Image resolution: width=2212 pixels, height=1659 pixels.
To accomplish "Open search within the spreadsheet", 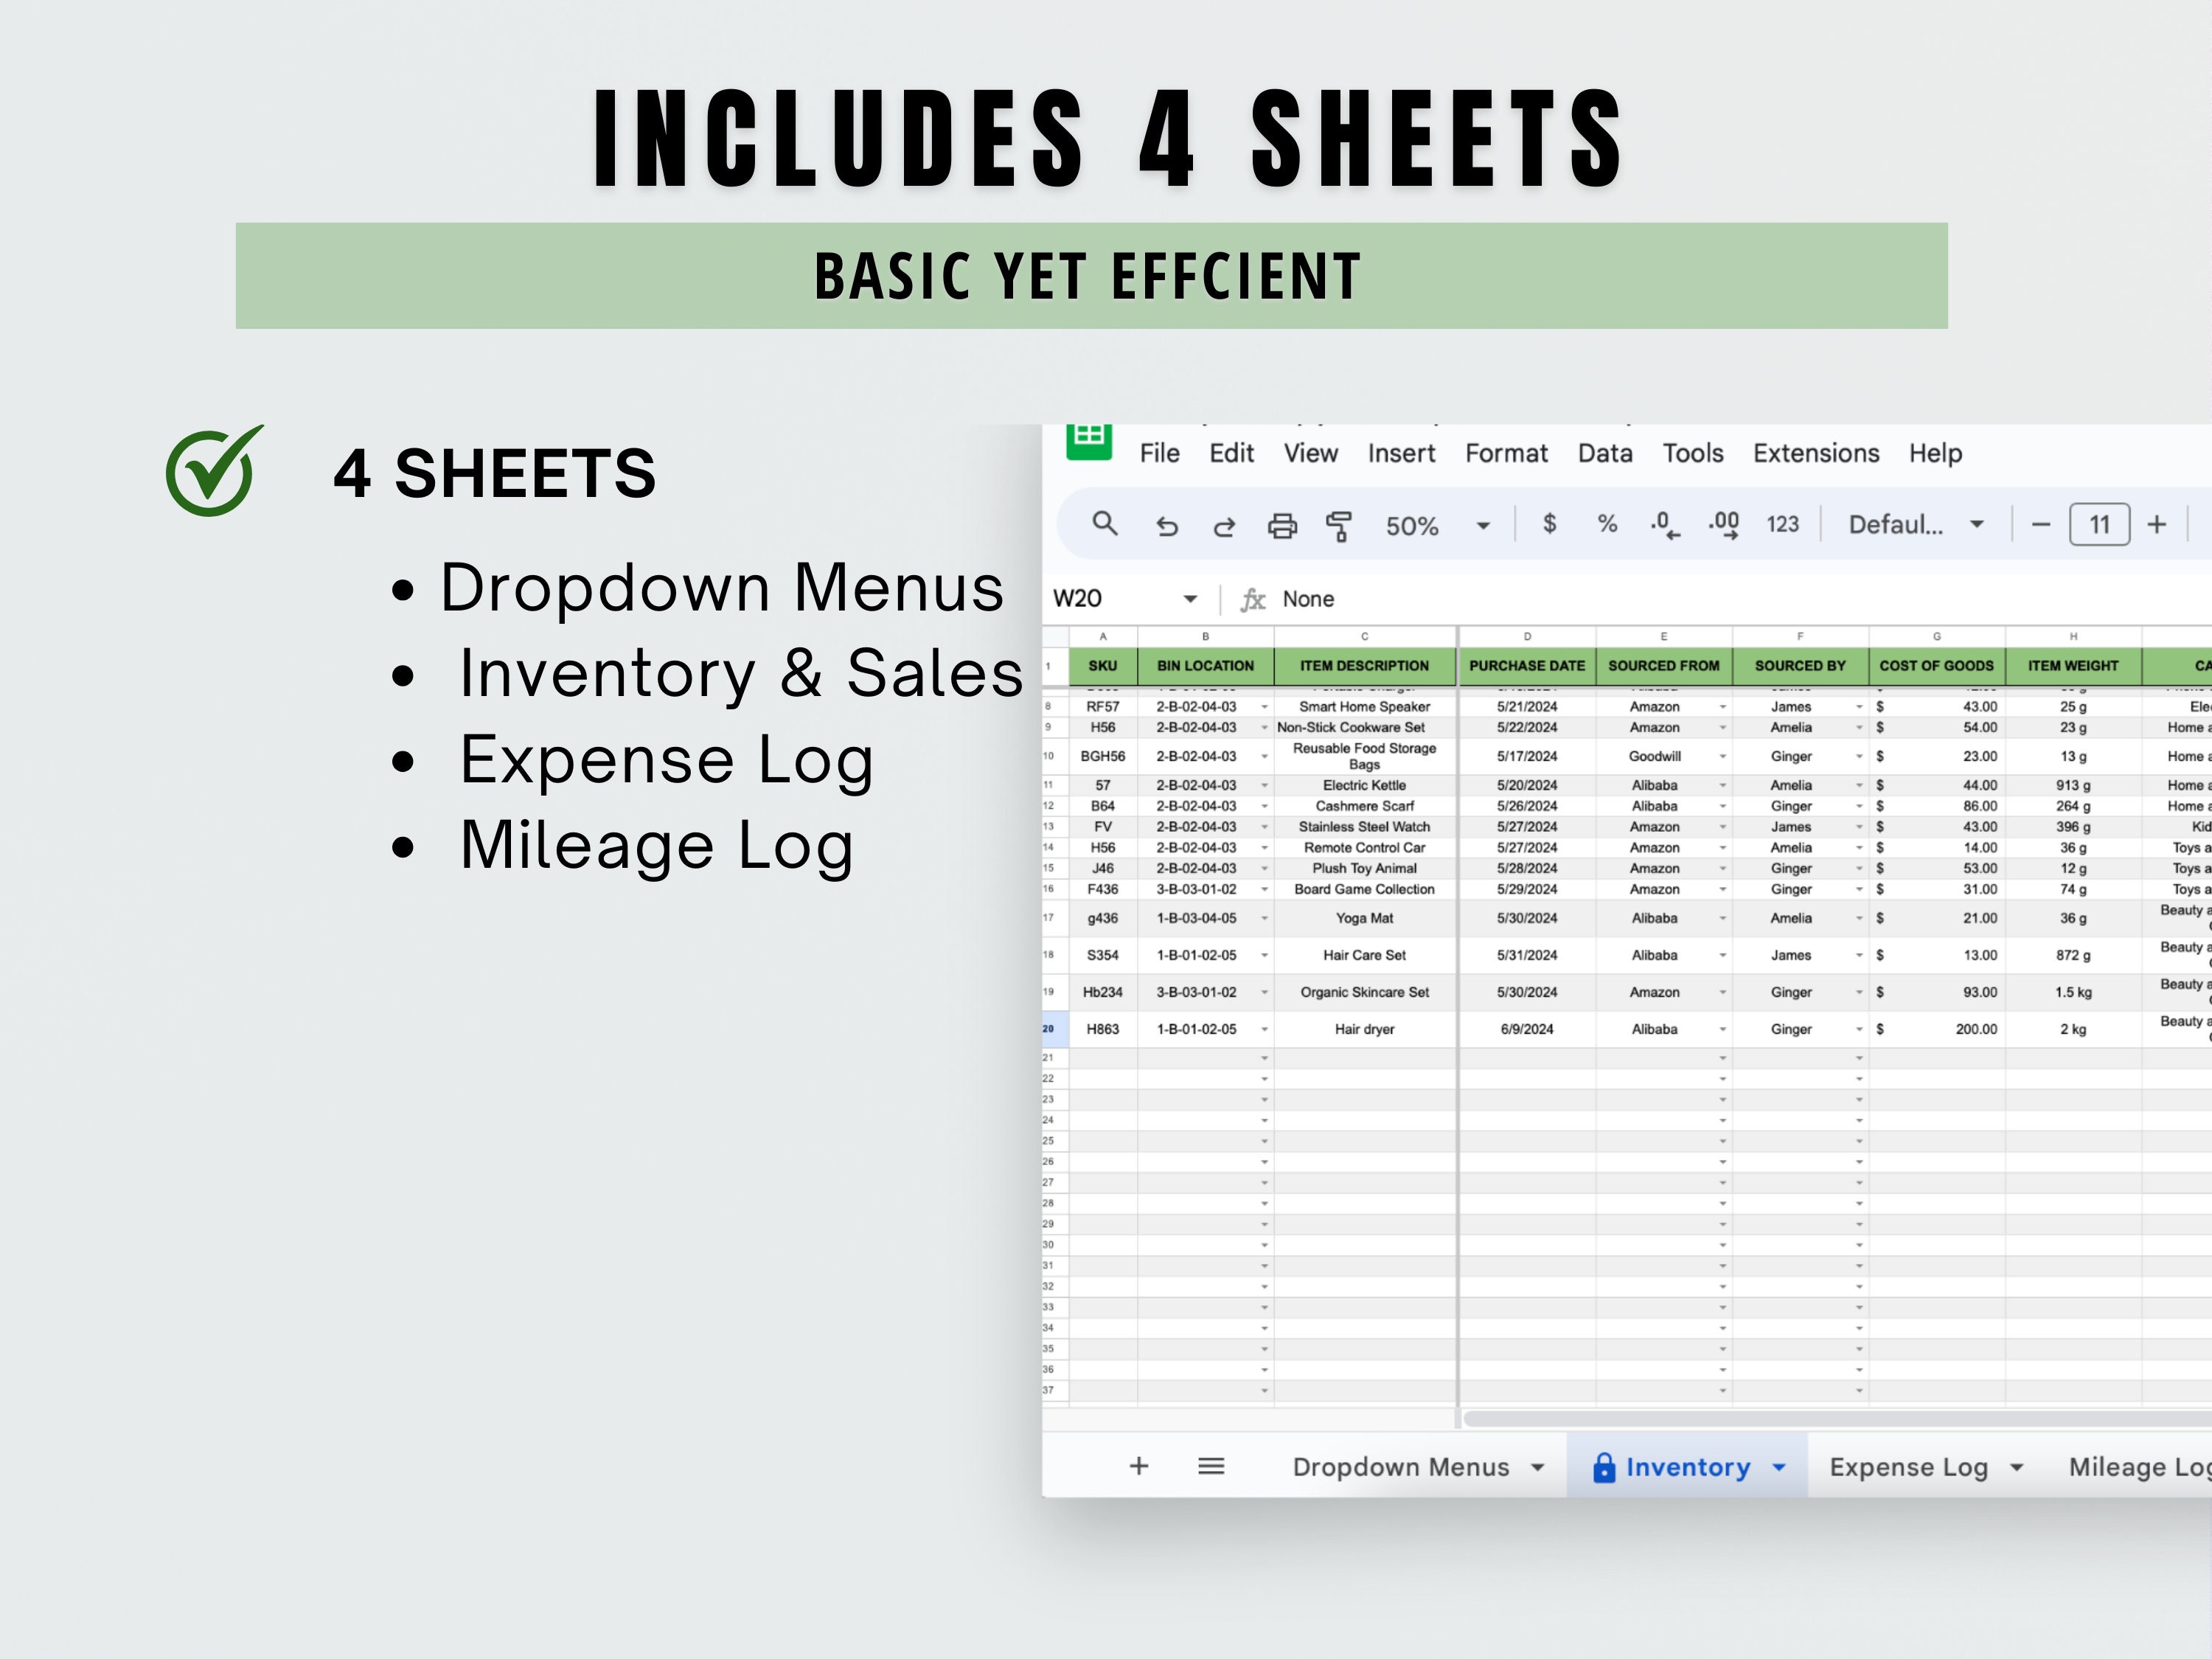I will [x=1105, y=524].
